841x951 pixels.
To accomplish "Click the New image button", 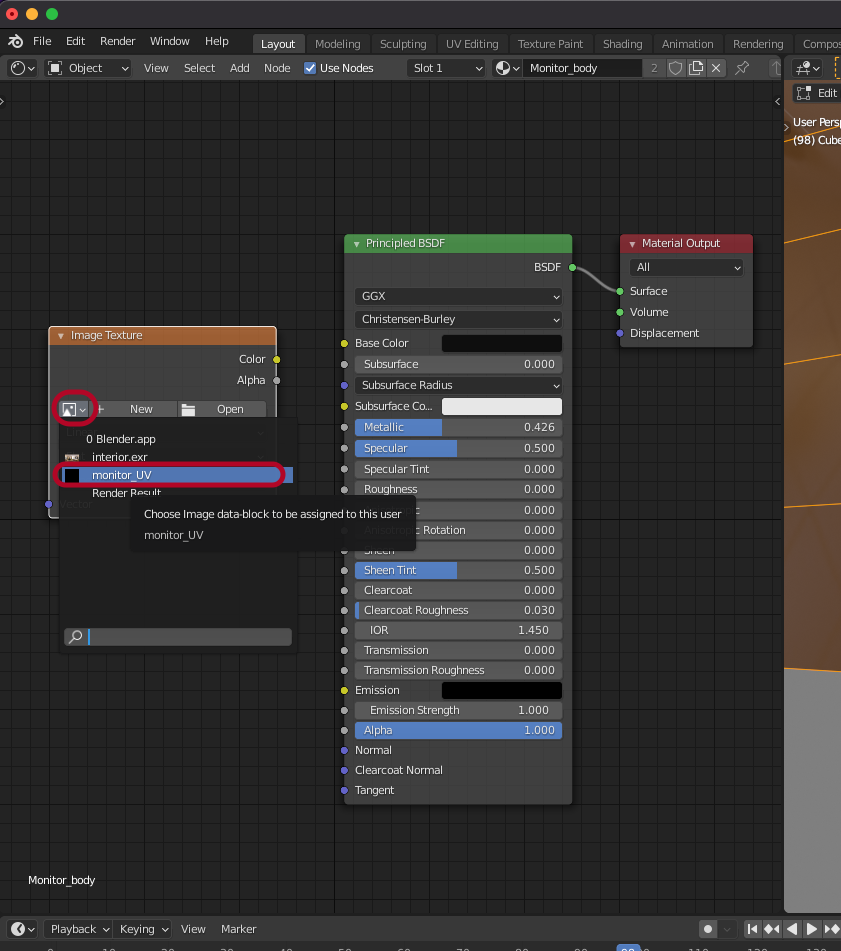I will (135, 409).
